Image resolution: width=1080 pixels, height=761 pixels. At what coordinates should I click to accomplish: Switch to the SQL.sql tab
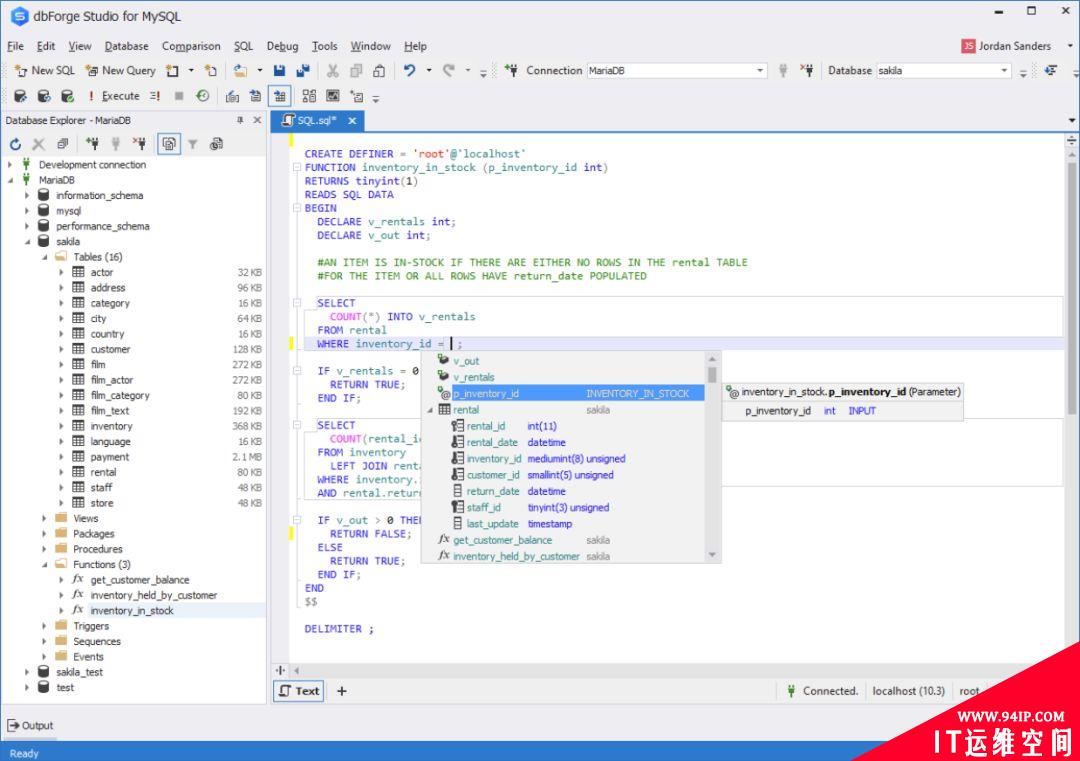point(316,121)
